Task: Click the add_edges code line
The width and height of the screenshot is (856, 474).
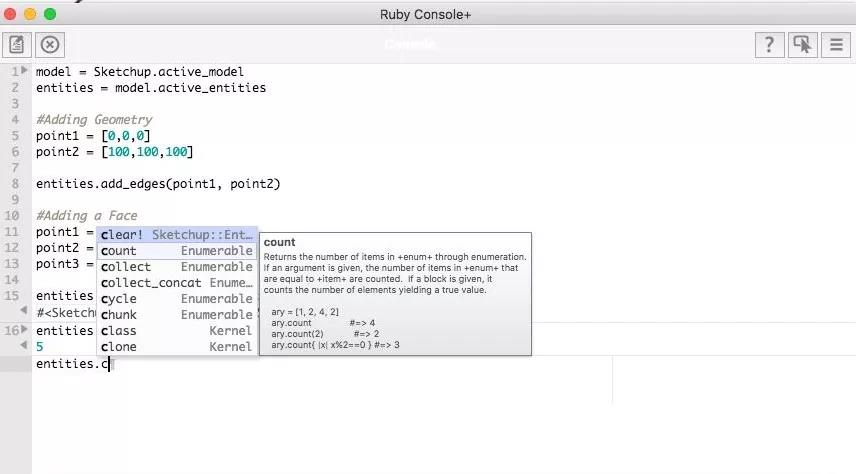Action: pyautogui.click(x=158, y=184)
